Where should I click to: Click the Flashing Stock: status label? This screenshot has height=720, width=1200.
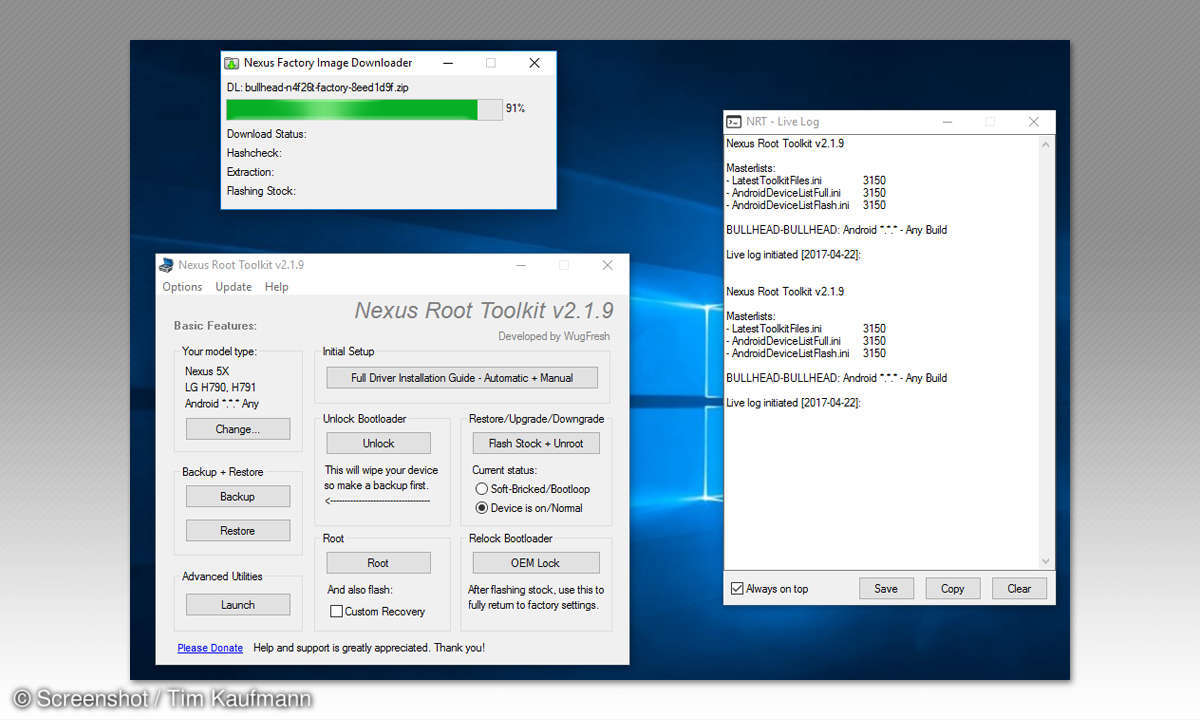261,191
